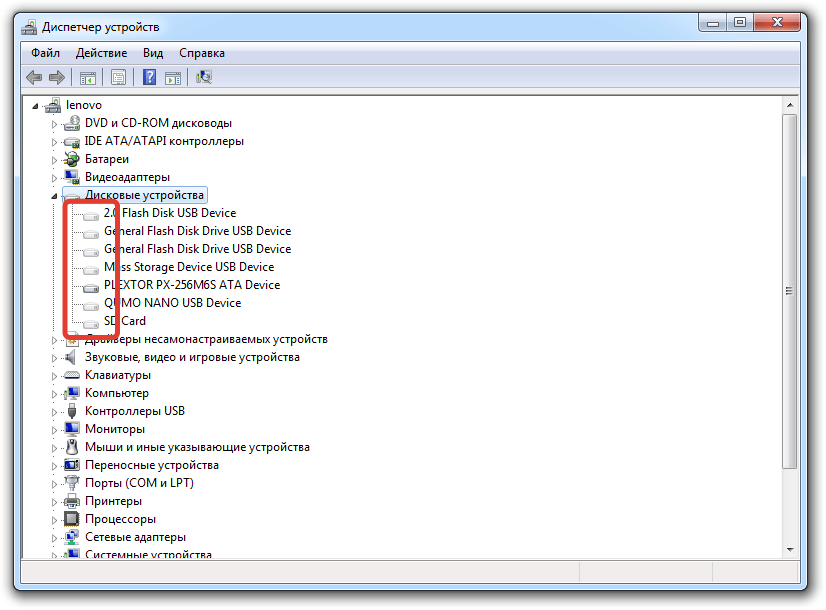Select Mass Storage Device USB Device
This screenshot has height=610, width=826.
click(x=189, y=267)
